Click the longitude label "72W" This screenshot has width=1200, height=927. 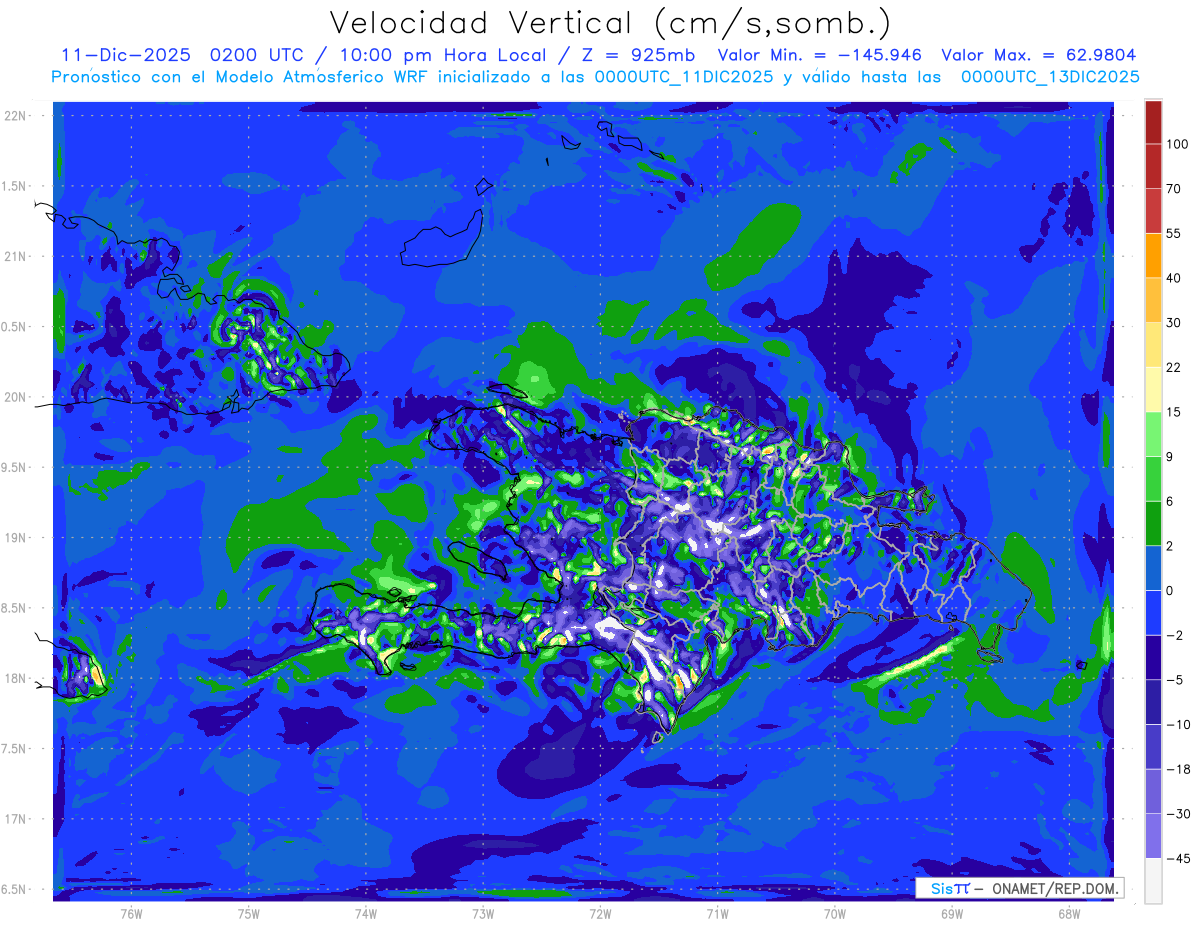600,913
